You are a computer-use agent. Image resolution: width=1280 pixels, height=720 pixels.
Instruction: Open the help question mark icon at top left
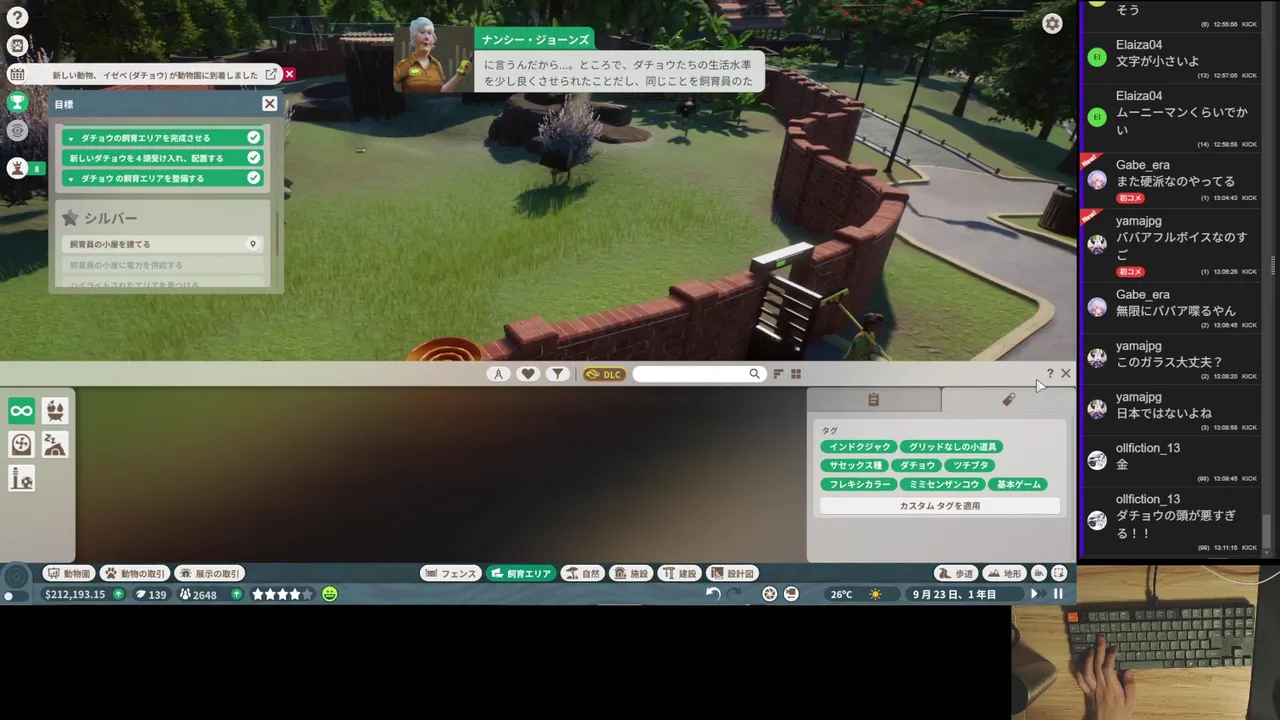click(17, 17)
